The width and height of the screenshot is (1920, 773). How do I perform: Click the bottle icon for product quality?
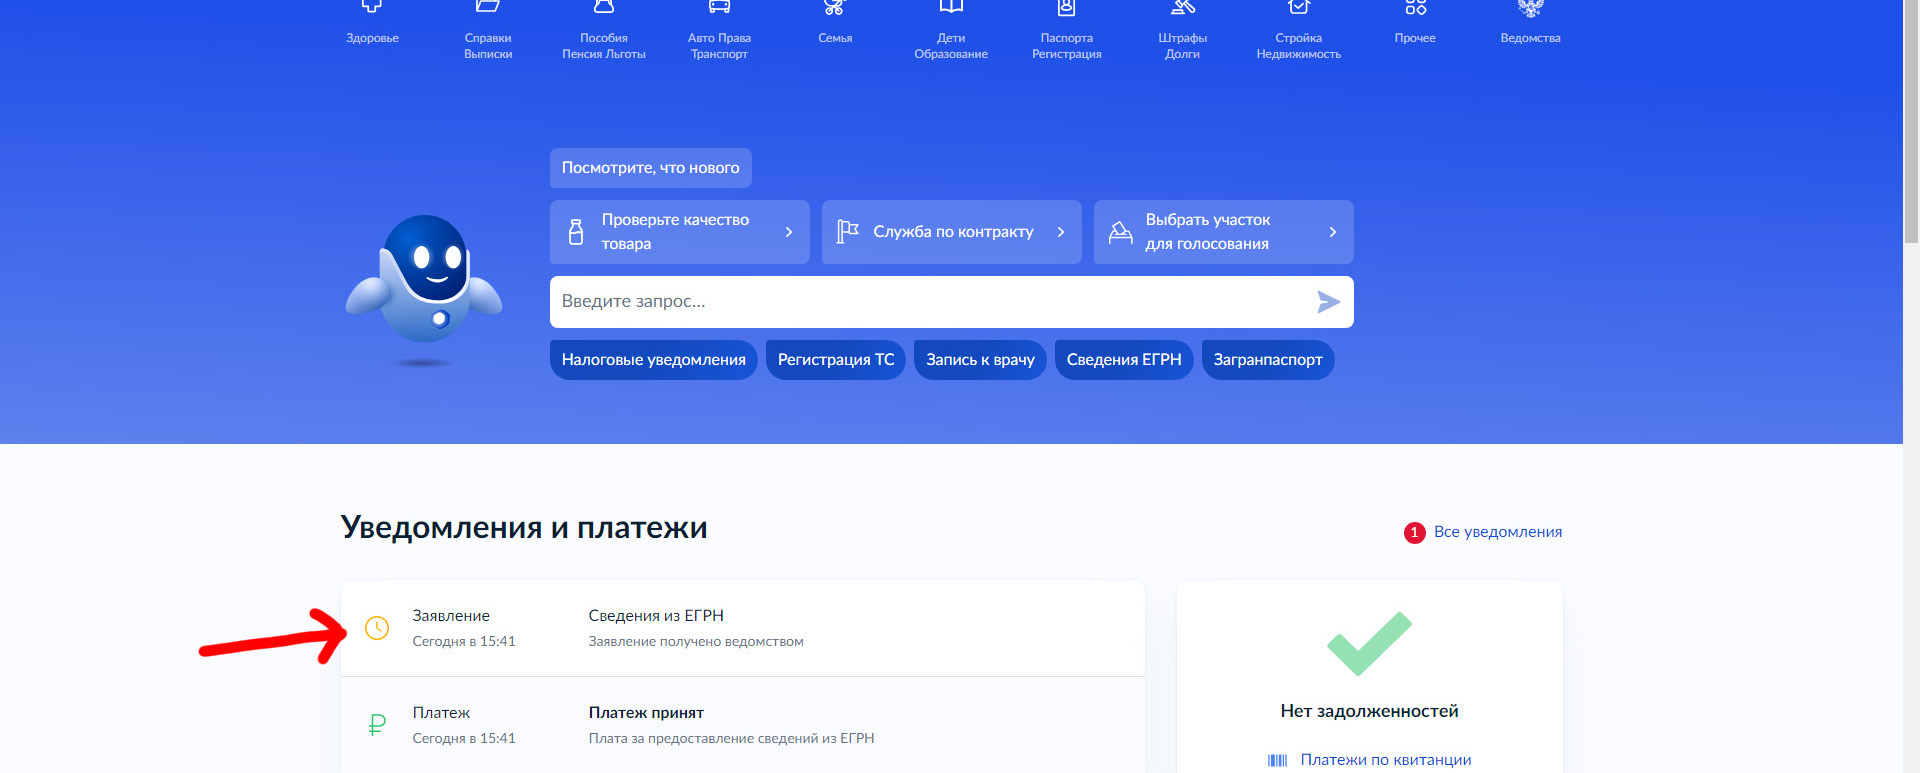pos(576,232)
